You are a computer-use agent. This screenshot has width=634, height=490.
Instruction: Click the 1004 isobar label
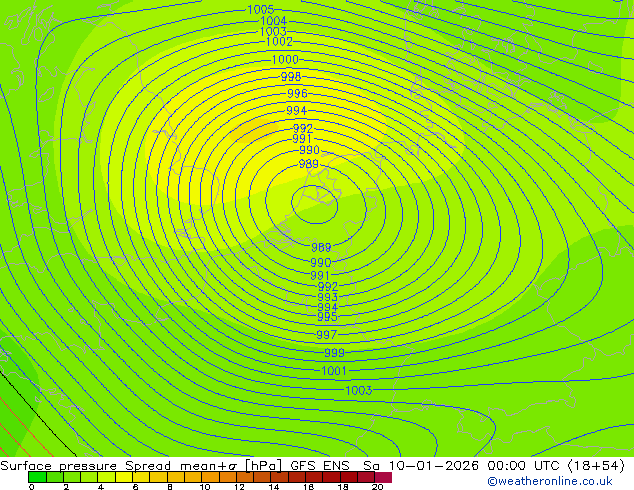coord(273,21)
